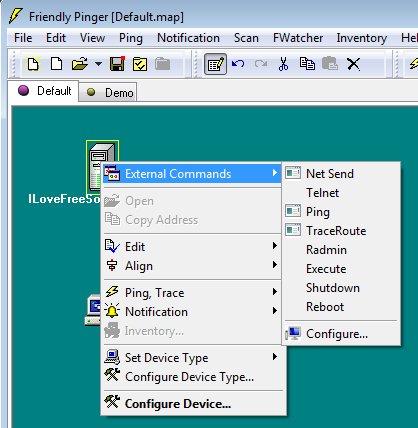Toggle the edit mode toolbar button

(x=216, y=64)
